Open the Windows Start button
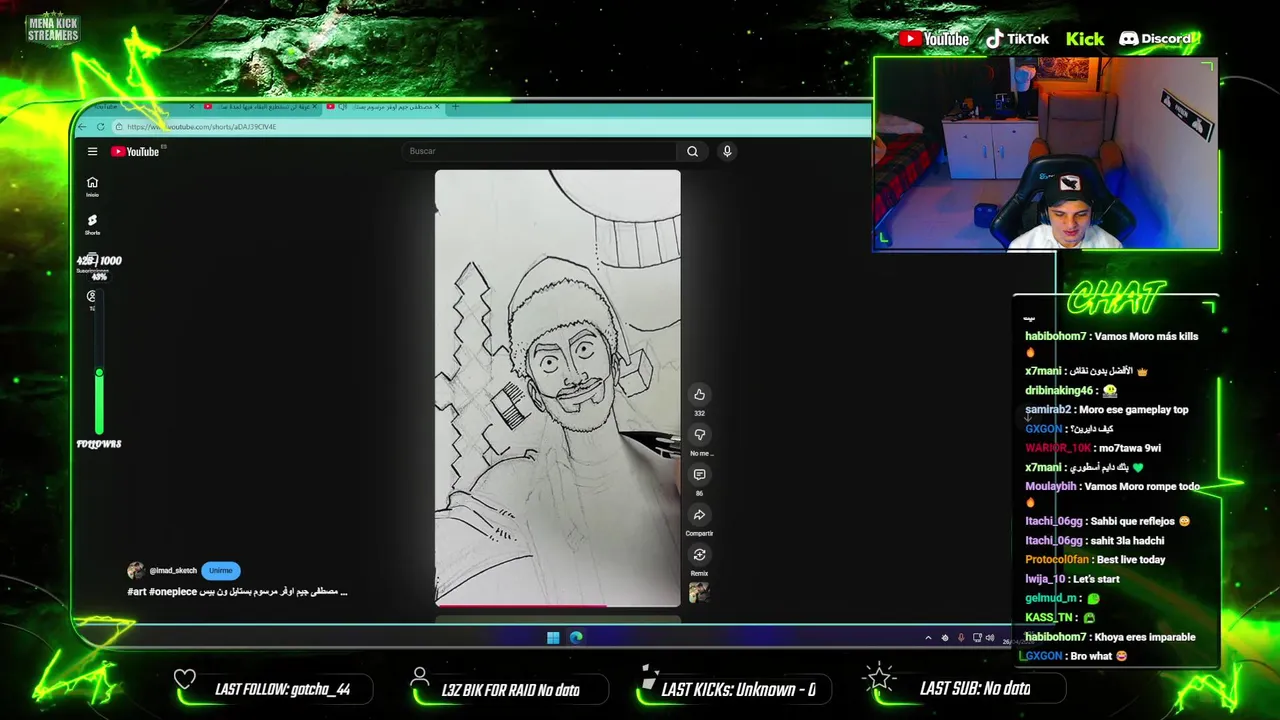The height and width of the screenshot is (720, 1280). click(x=553, y=638)
